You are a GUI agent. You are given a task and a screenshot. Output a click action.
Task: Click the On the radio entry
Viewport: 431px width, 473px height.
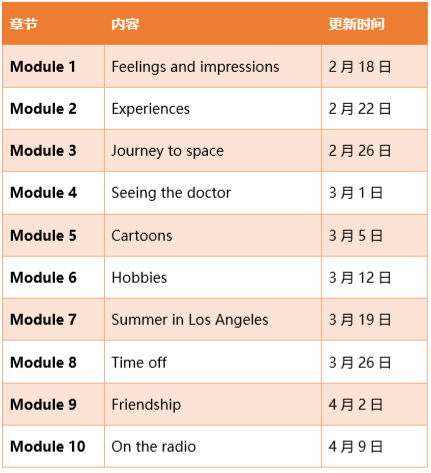click(154, 447)
